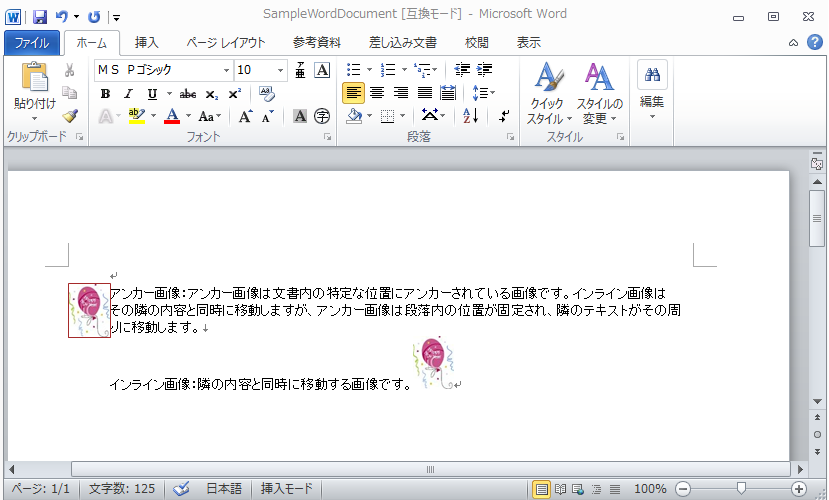The width and height of the screenshot is (829, 500).
Task: Expand the Quick Styles gallery
Action: click(x=546, y=95)
